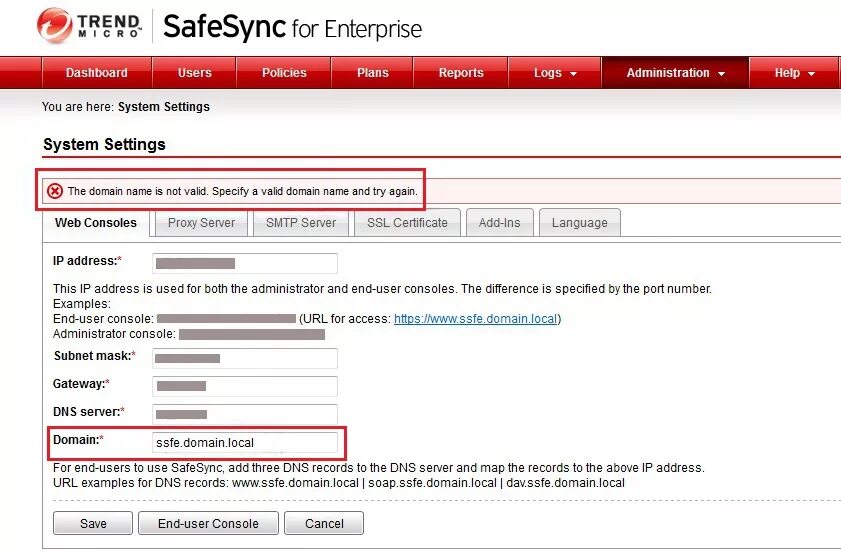Click the Domain field label
Screen dimensions: 841x555
pyautogui.click(x=78, y=440)
